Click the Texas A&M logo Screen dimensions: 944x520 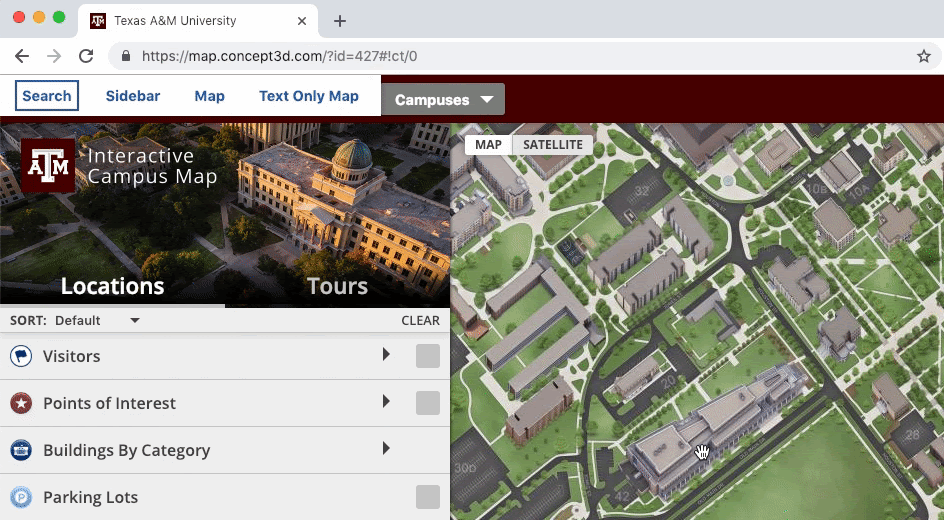point(48,165)
